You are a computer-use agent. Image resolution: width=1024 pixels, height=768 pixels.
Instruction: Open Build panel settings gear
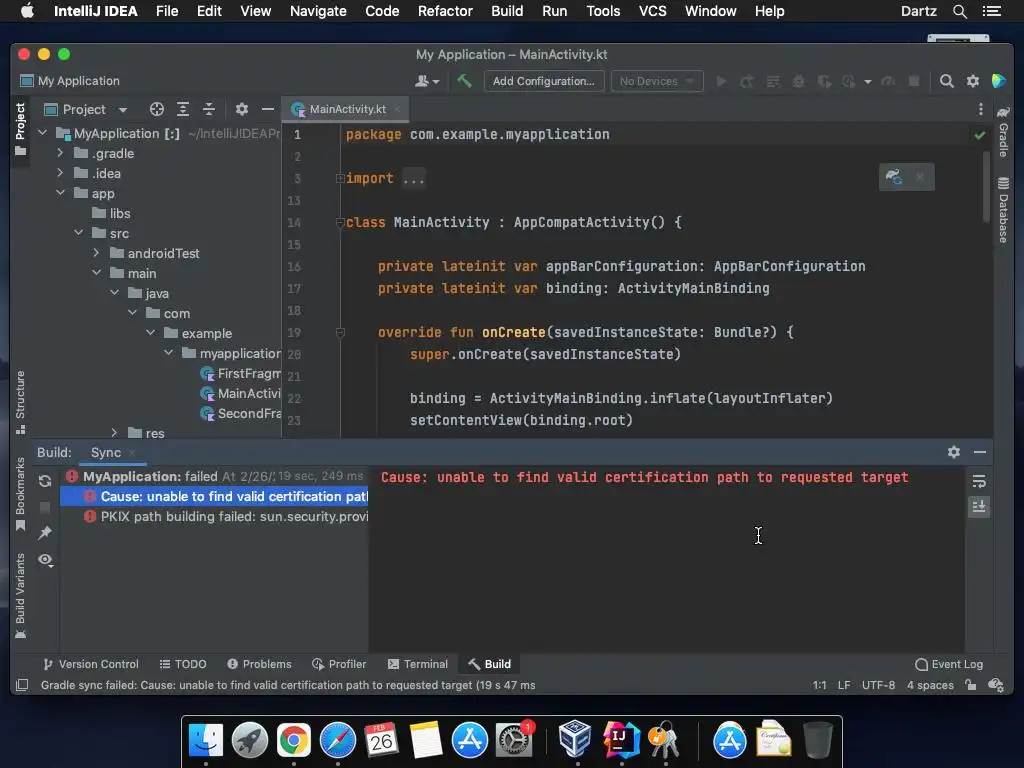(953, 452)
